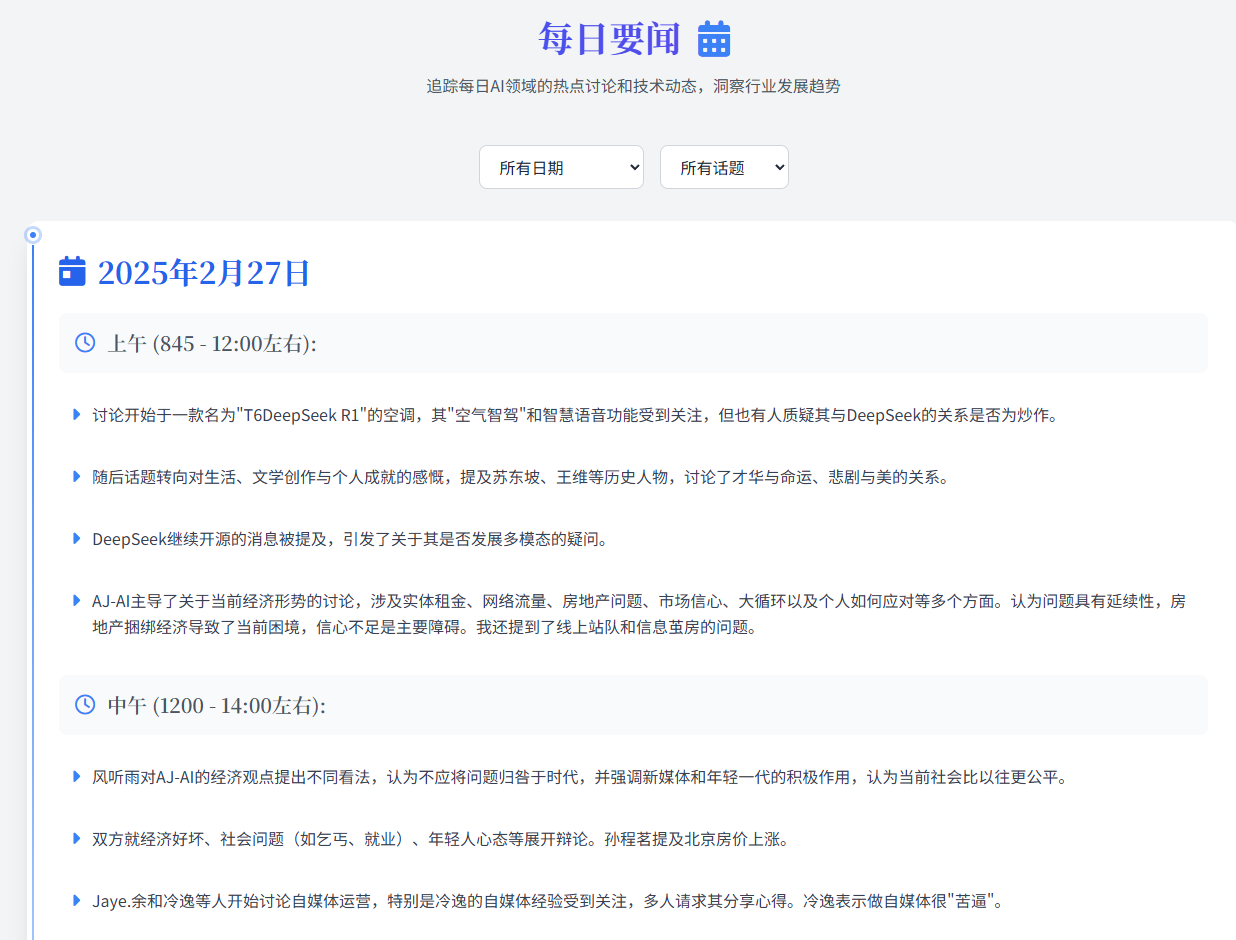Click the clock icon next to 上午 section

click(85, 343)
